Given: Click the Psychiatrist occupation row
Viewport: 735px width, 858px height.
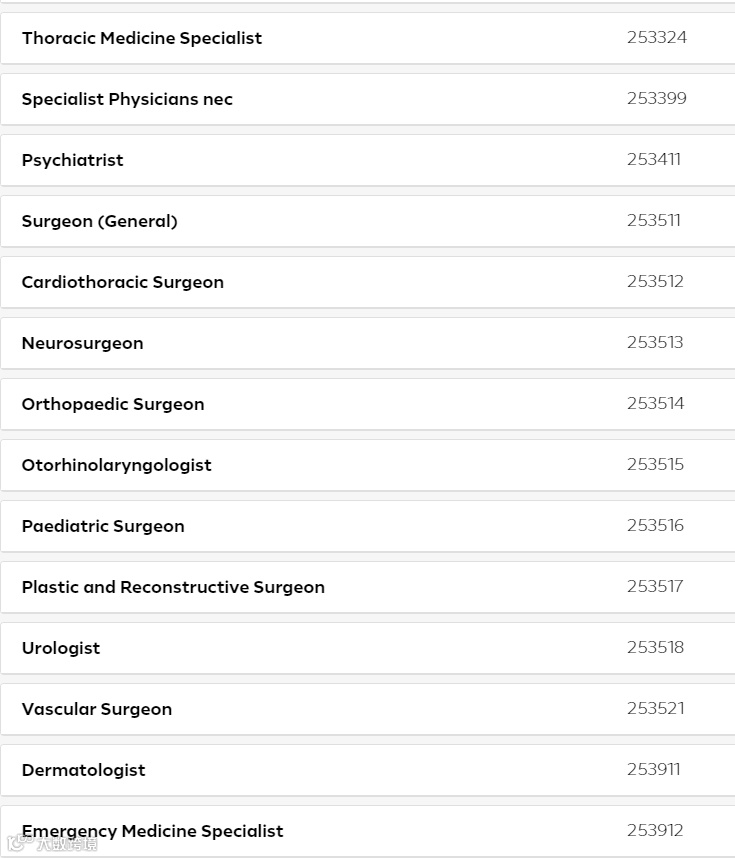Looking at the screenshot, I should 73,160.
